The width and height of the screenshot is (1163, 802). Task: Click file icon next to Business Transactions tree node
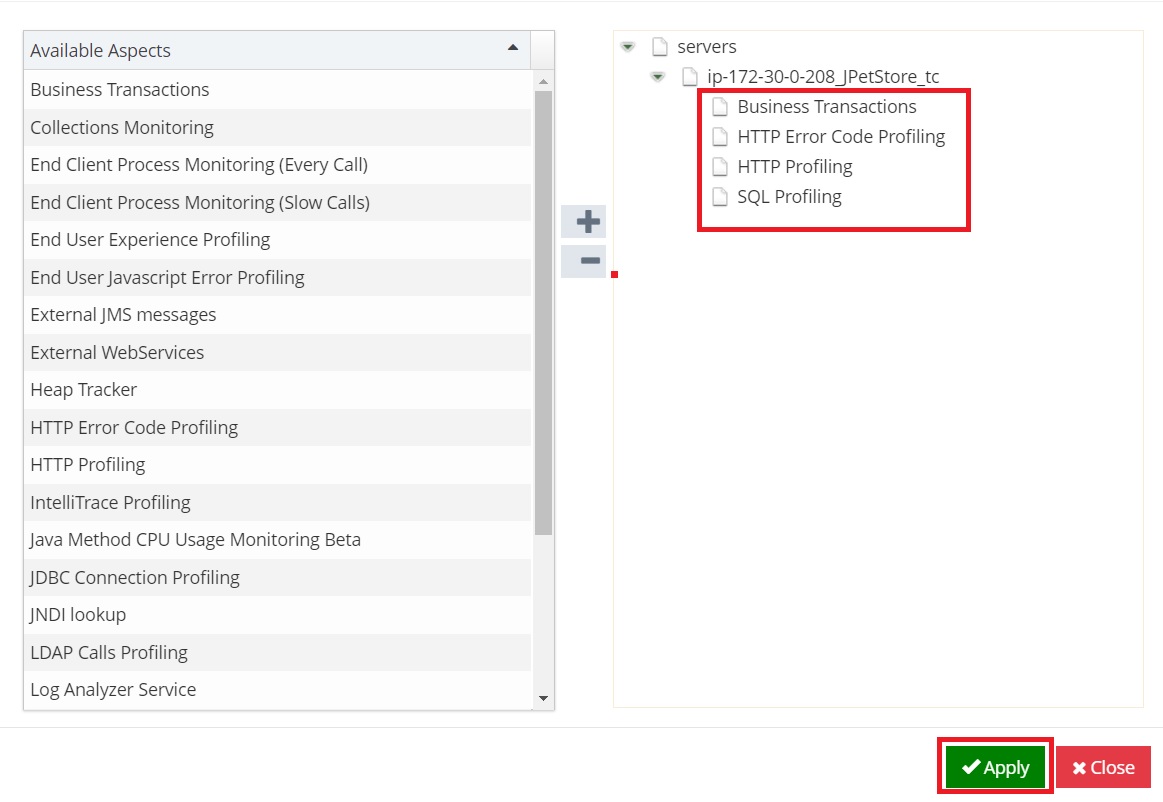tap(720, 107)
